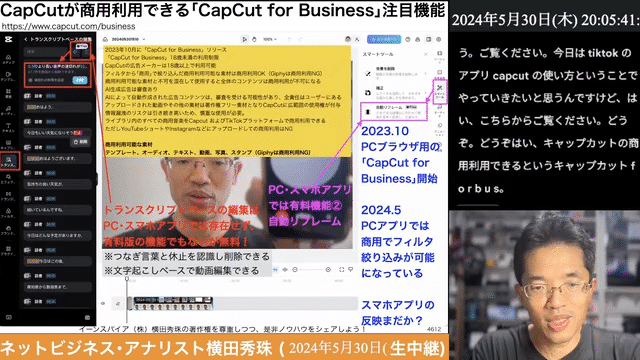Open the フィルター (Filters) sidebar panel
This screenshot has height=360, width=640.
(x=9, y=213)
